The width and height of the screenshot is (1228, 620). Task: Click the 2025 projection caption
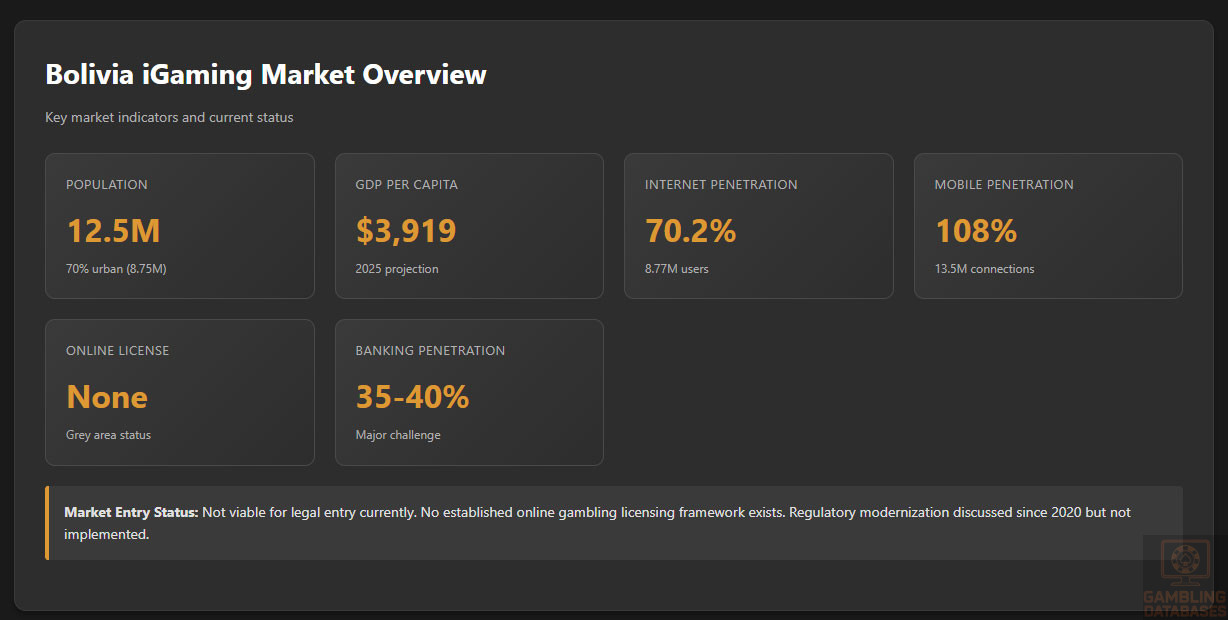[x=397, y=269]
